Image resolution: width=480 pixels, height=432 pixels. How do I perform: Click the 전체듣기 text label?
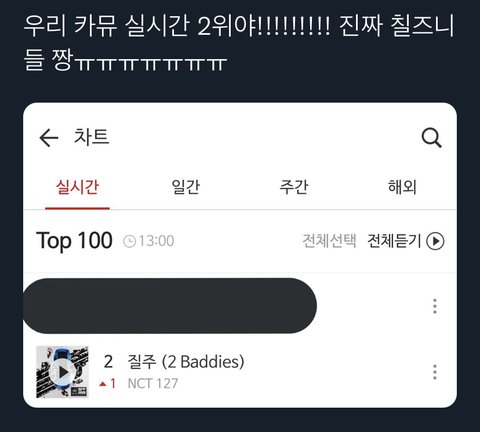coord(394,241)
